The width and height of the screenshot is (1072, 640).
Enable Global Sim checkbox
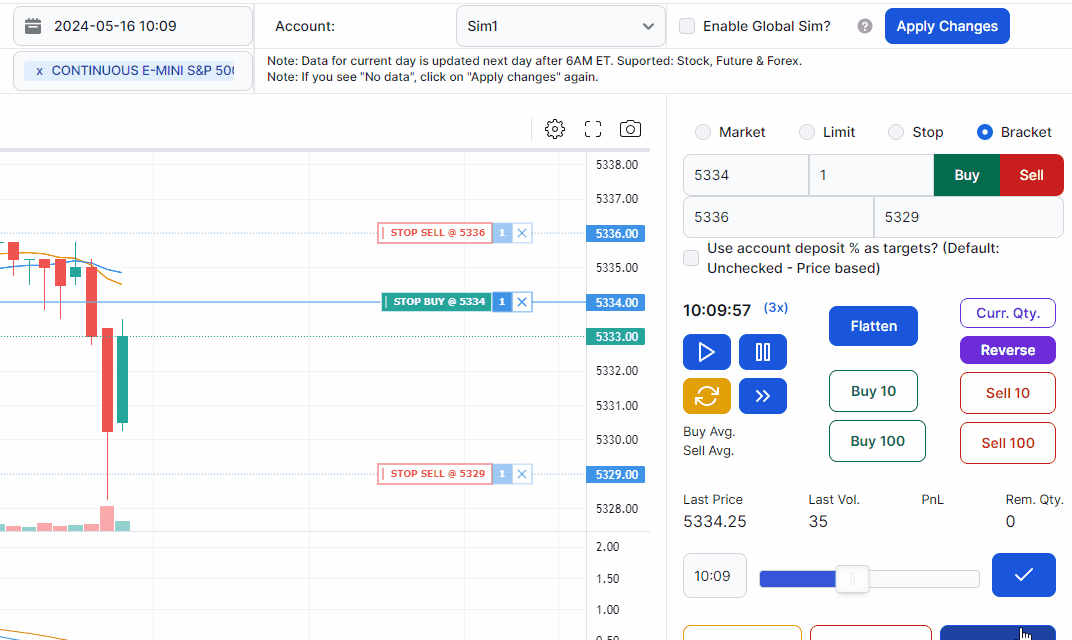click(x=687, y=26)
